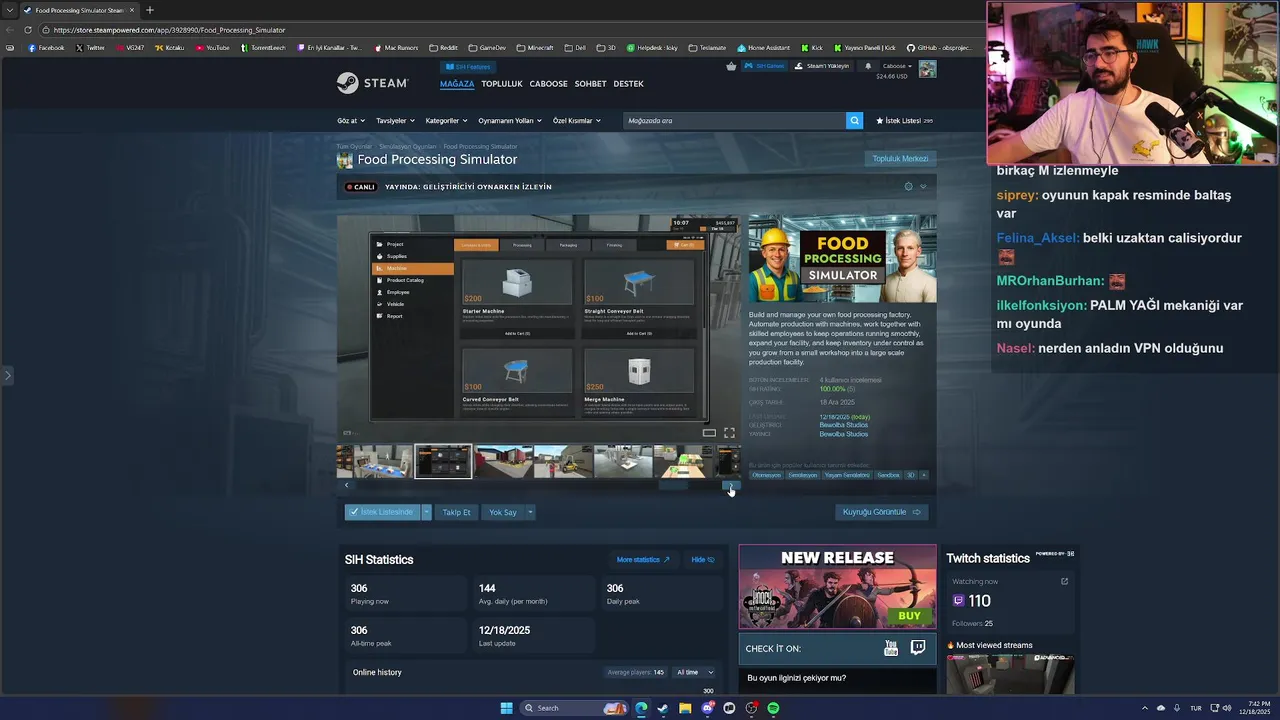1280x720 pixels.
Task: Click the Twitch icon under Check It On
Action: (x=918, y=648)
